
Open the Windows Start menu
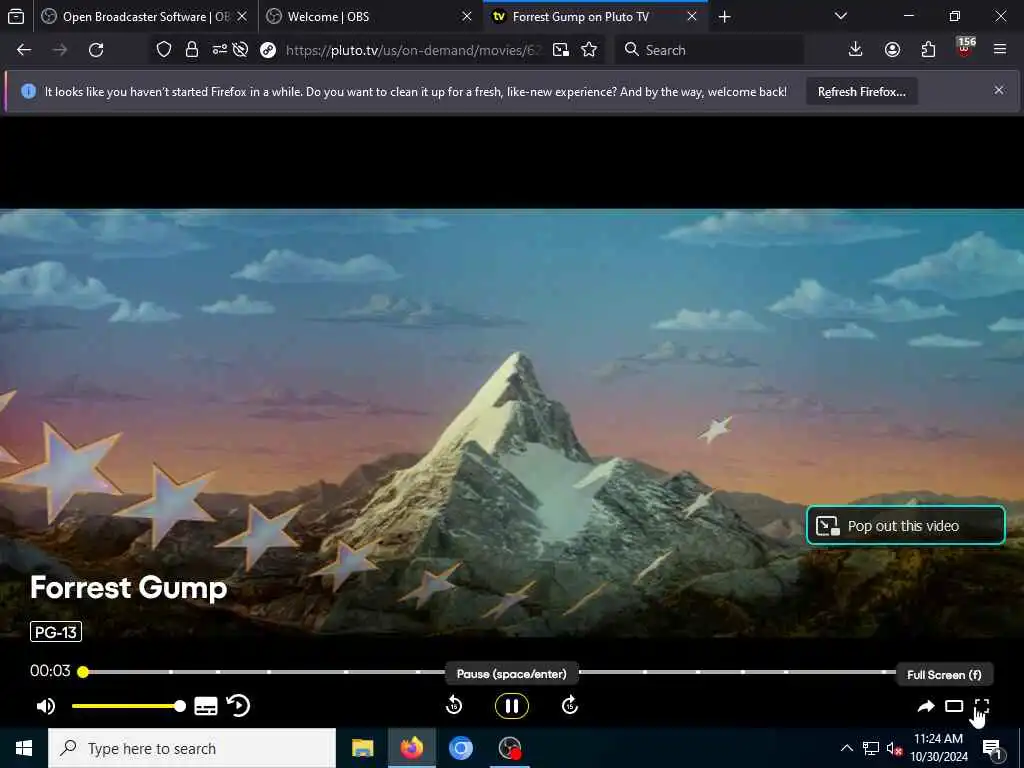[x=24, y=748]
